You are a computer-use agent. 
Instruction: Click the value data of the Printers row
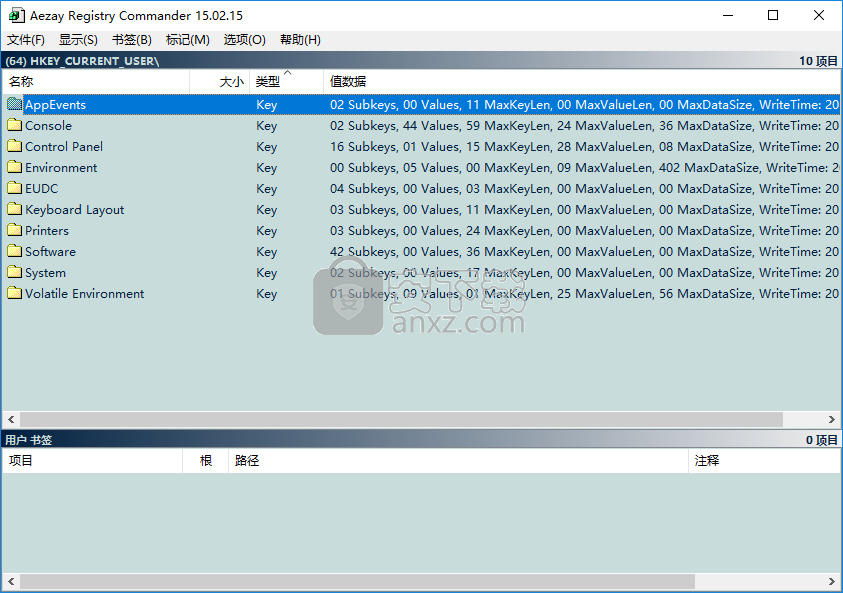point(584,231)
